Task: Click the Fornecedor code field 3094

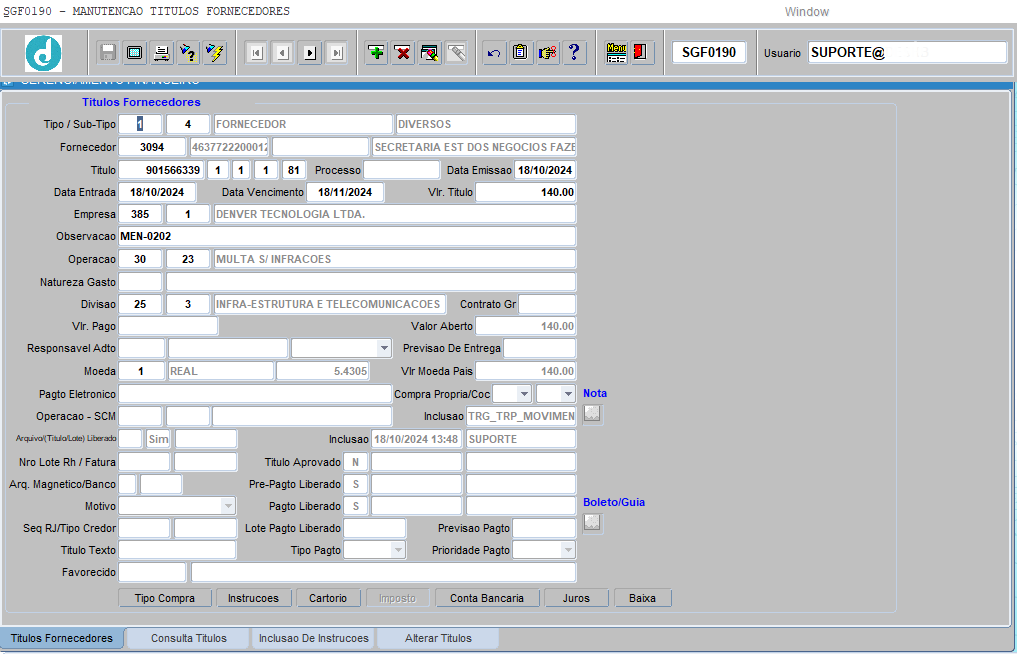Action: coord(152,147)
